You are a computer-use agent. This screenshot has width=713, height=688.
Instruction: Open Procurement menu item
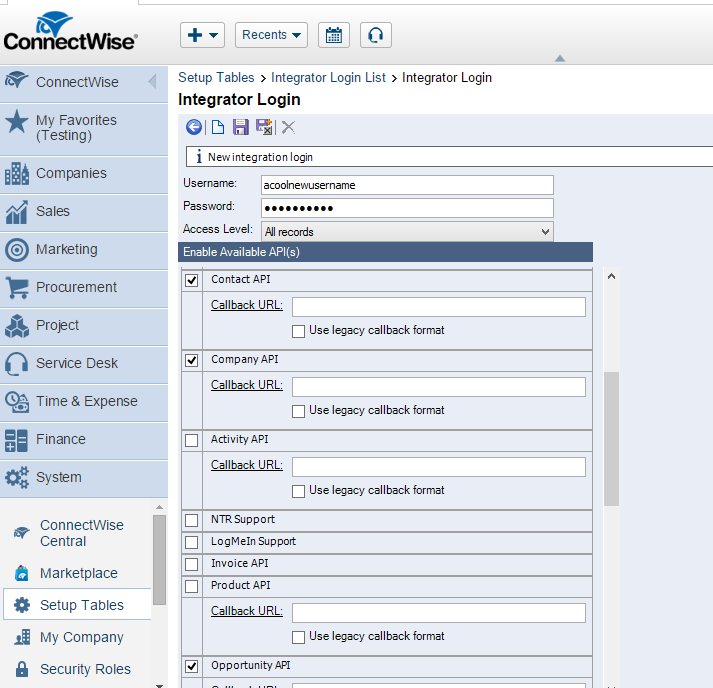(84, 288)
